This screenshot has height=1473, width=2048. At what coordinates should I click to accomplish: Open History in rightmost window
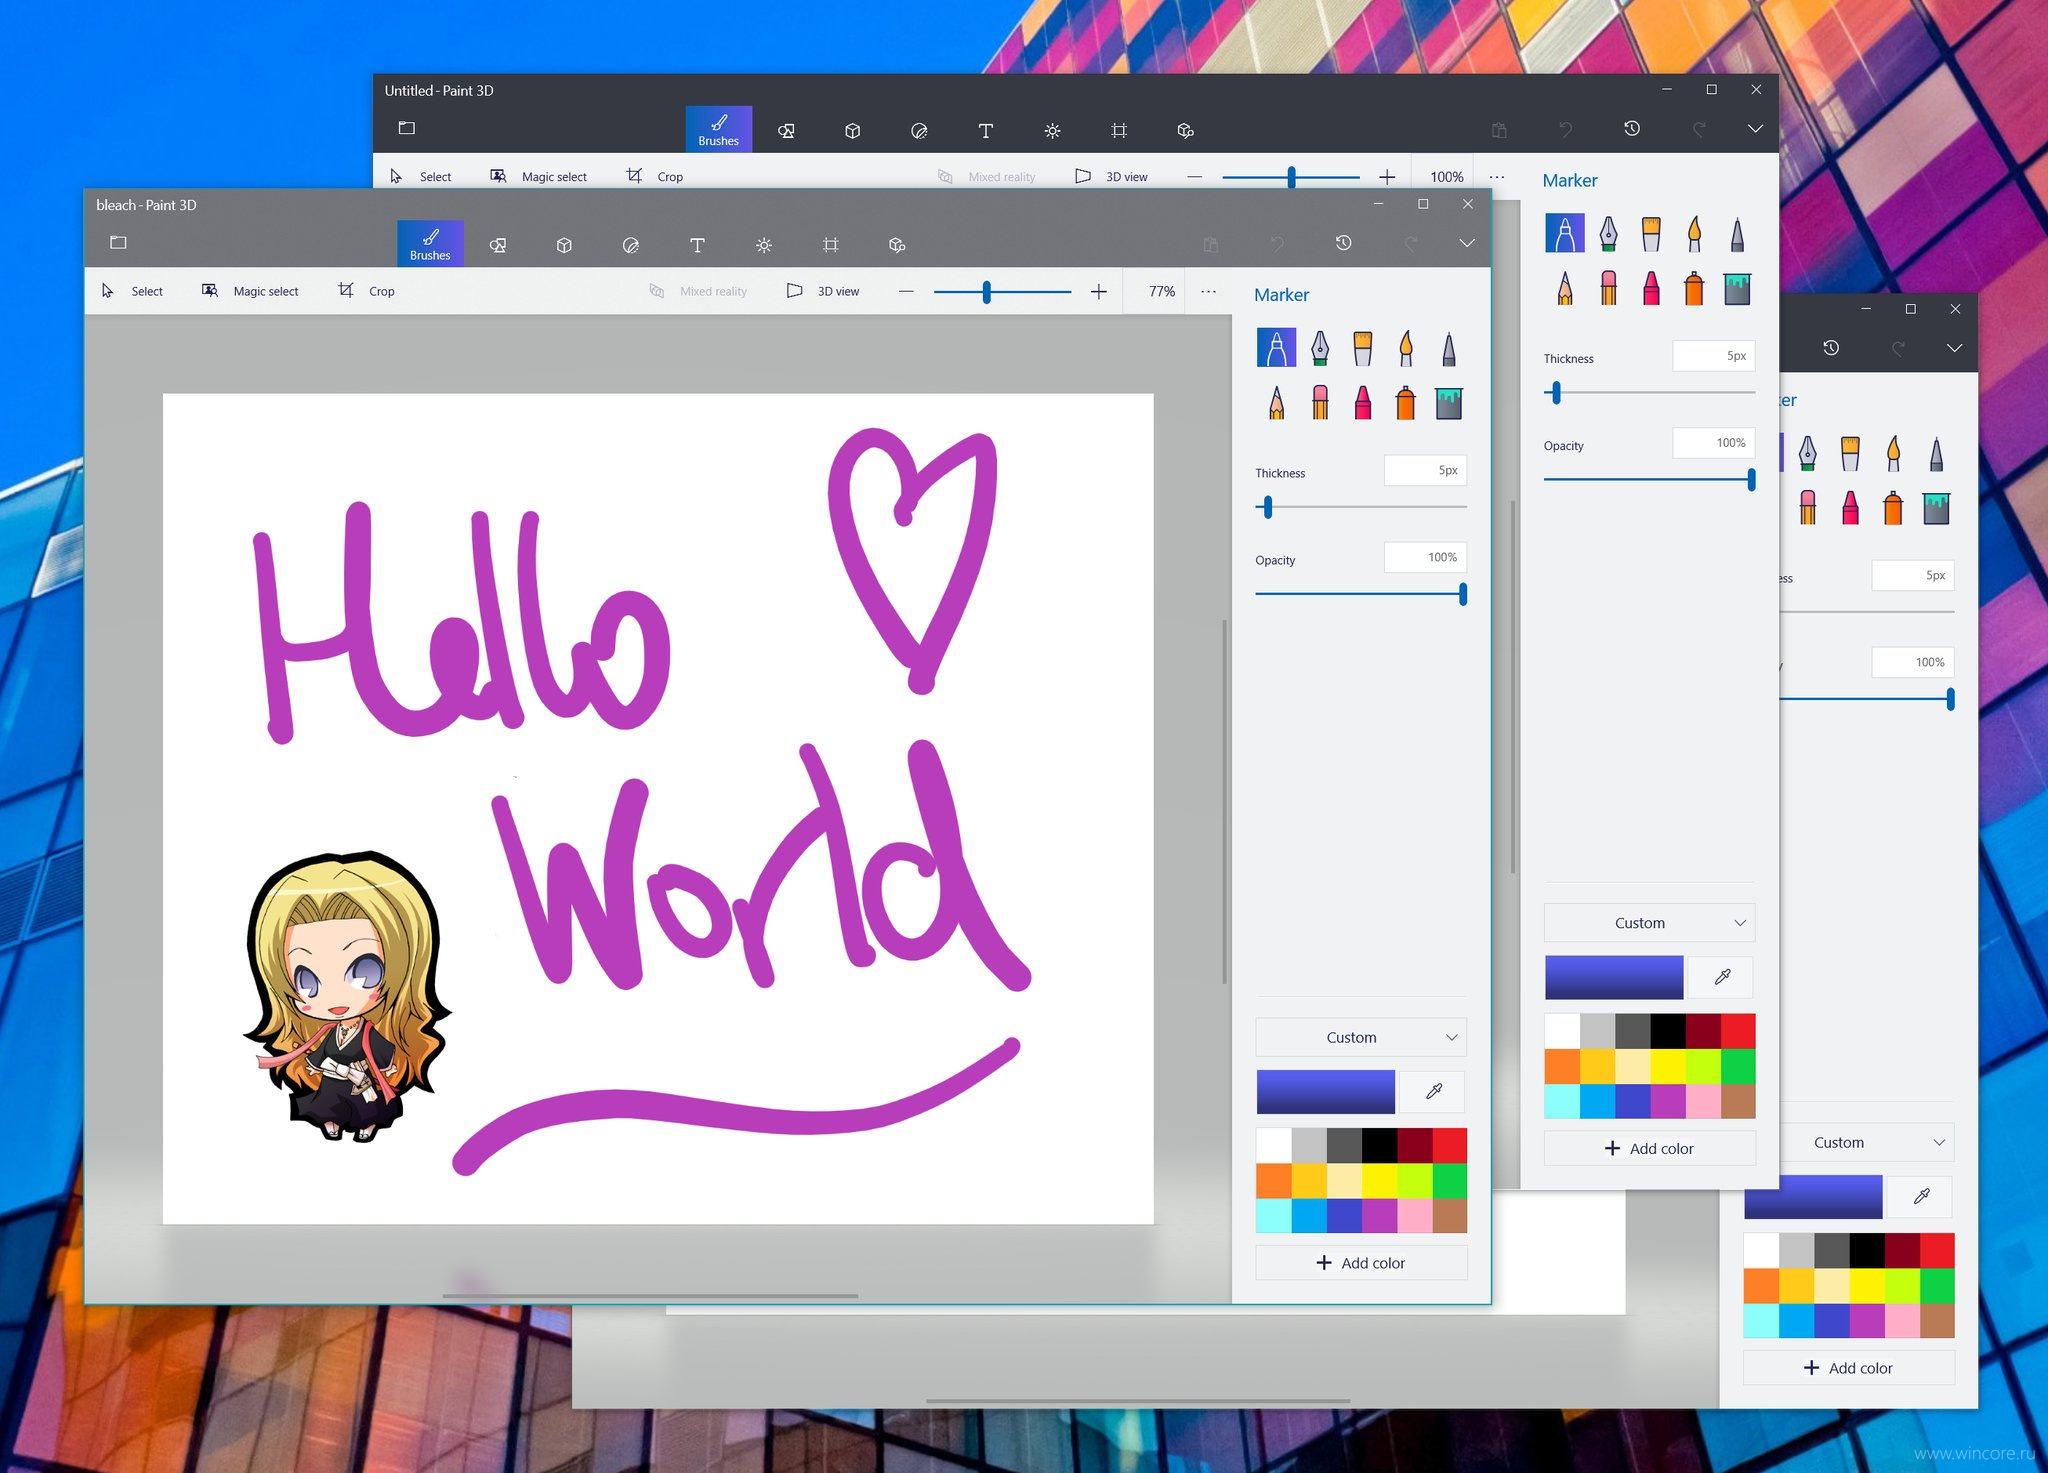tap(1831, 348)
